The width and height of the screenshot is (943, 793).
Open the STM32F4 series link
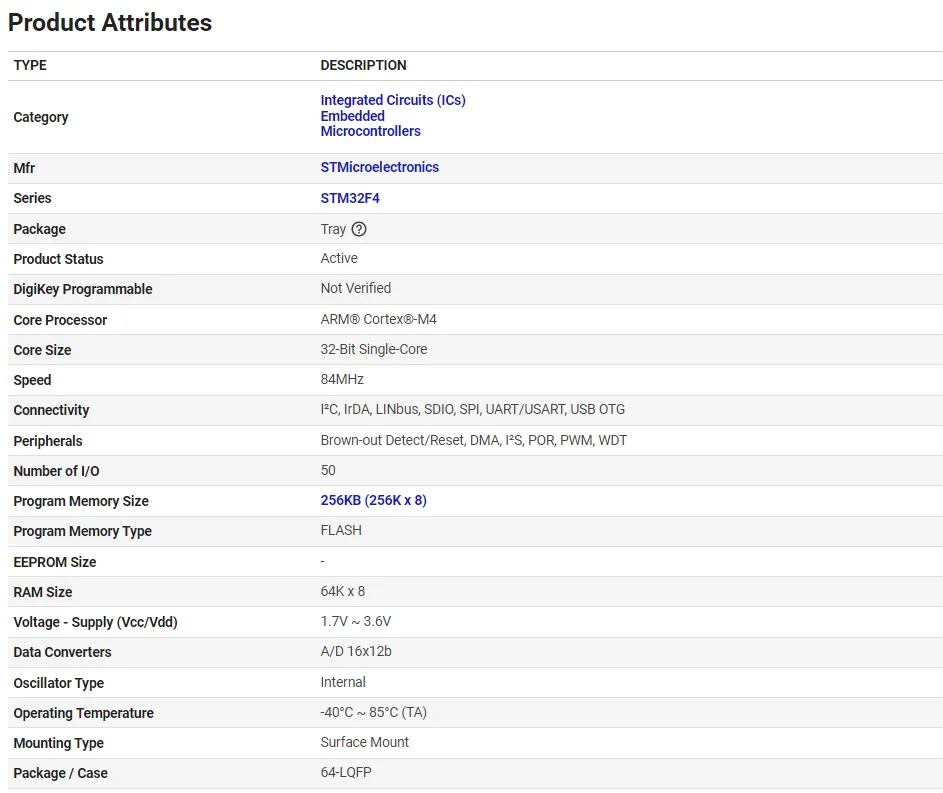point(350,198)
